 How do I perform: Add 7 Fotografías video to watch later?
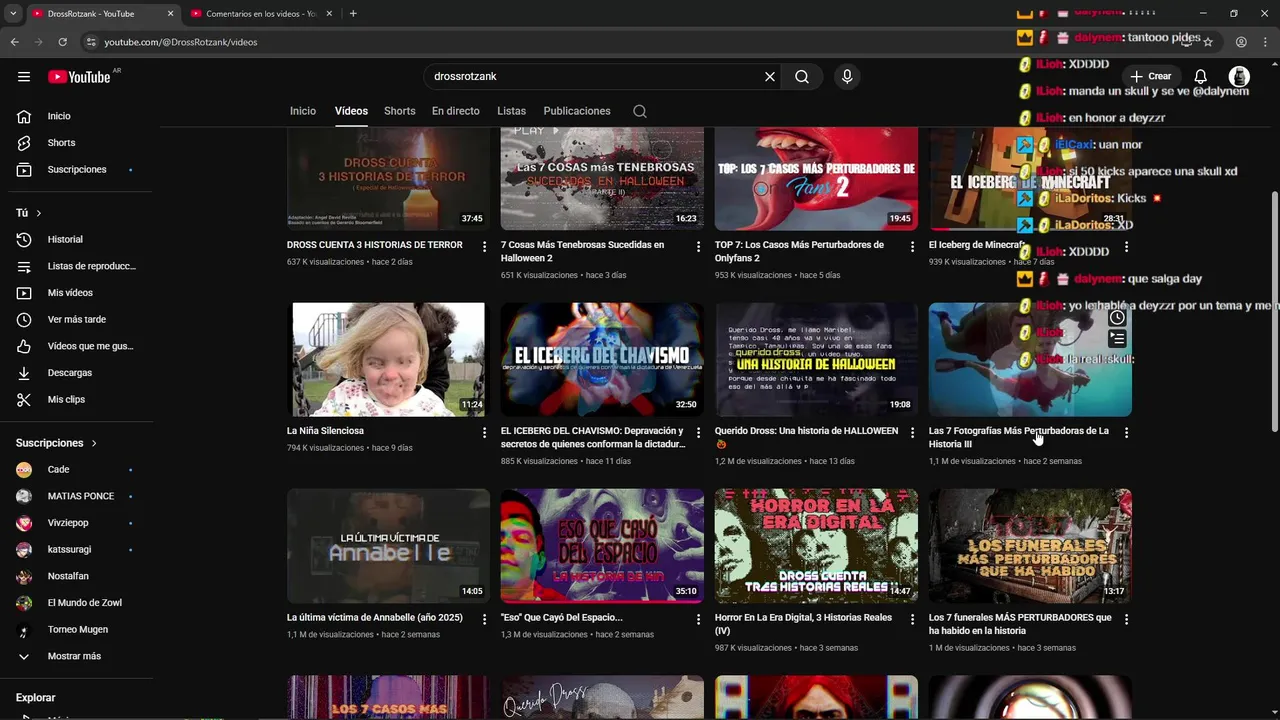click(x=1117, y=318)
